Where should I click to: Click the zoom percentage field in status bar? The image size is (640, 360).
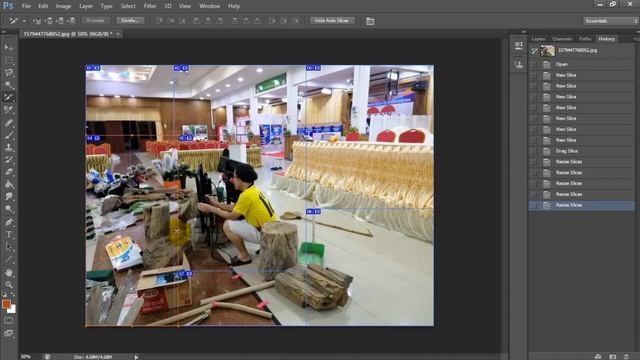26,357
